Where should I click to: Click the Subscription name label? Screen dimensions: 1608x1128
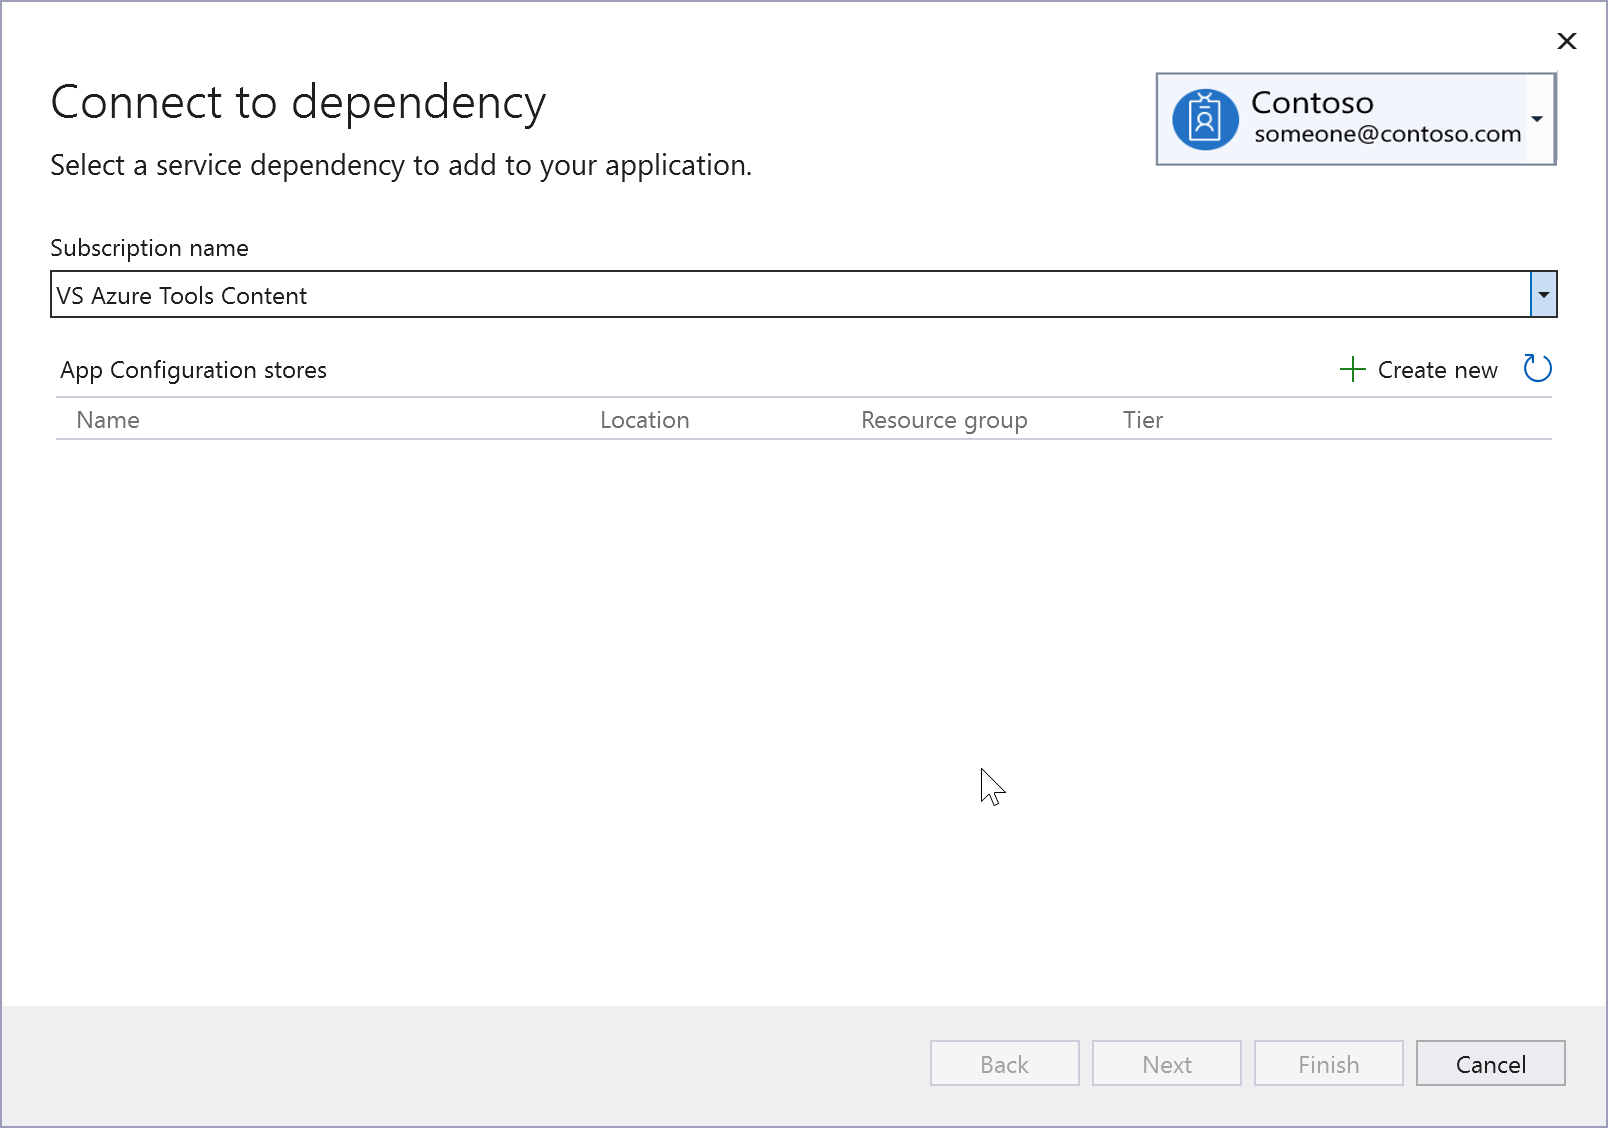point(150,248)
